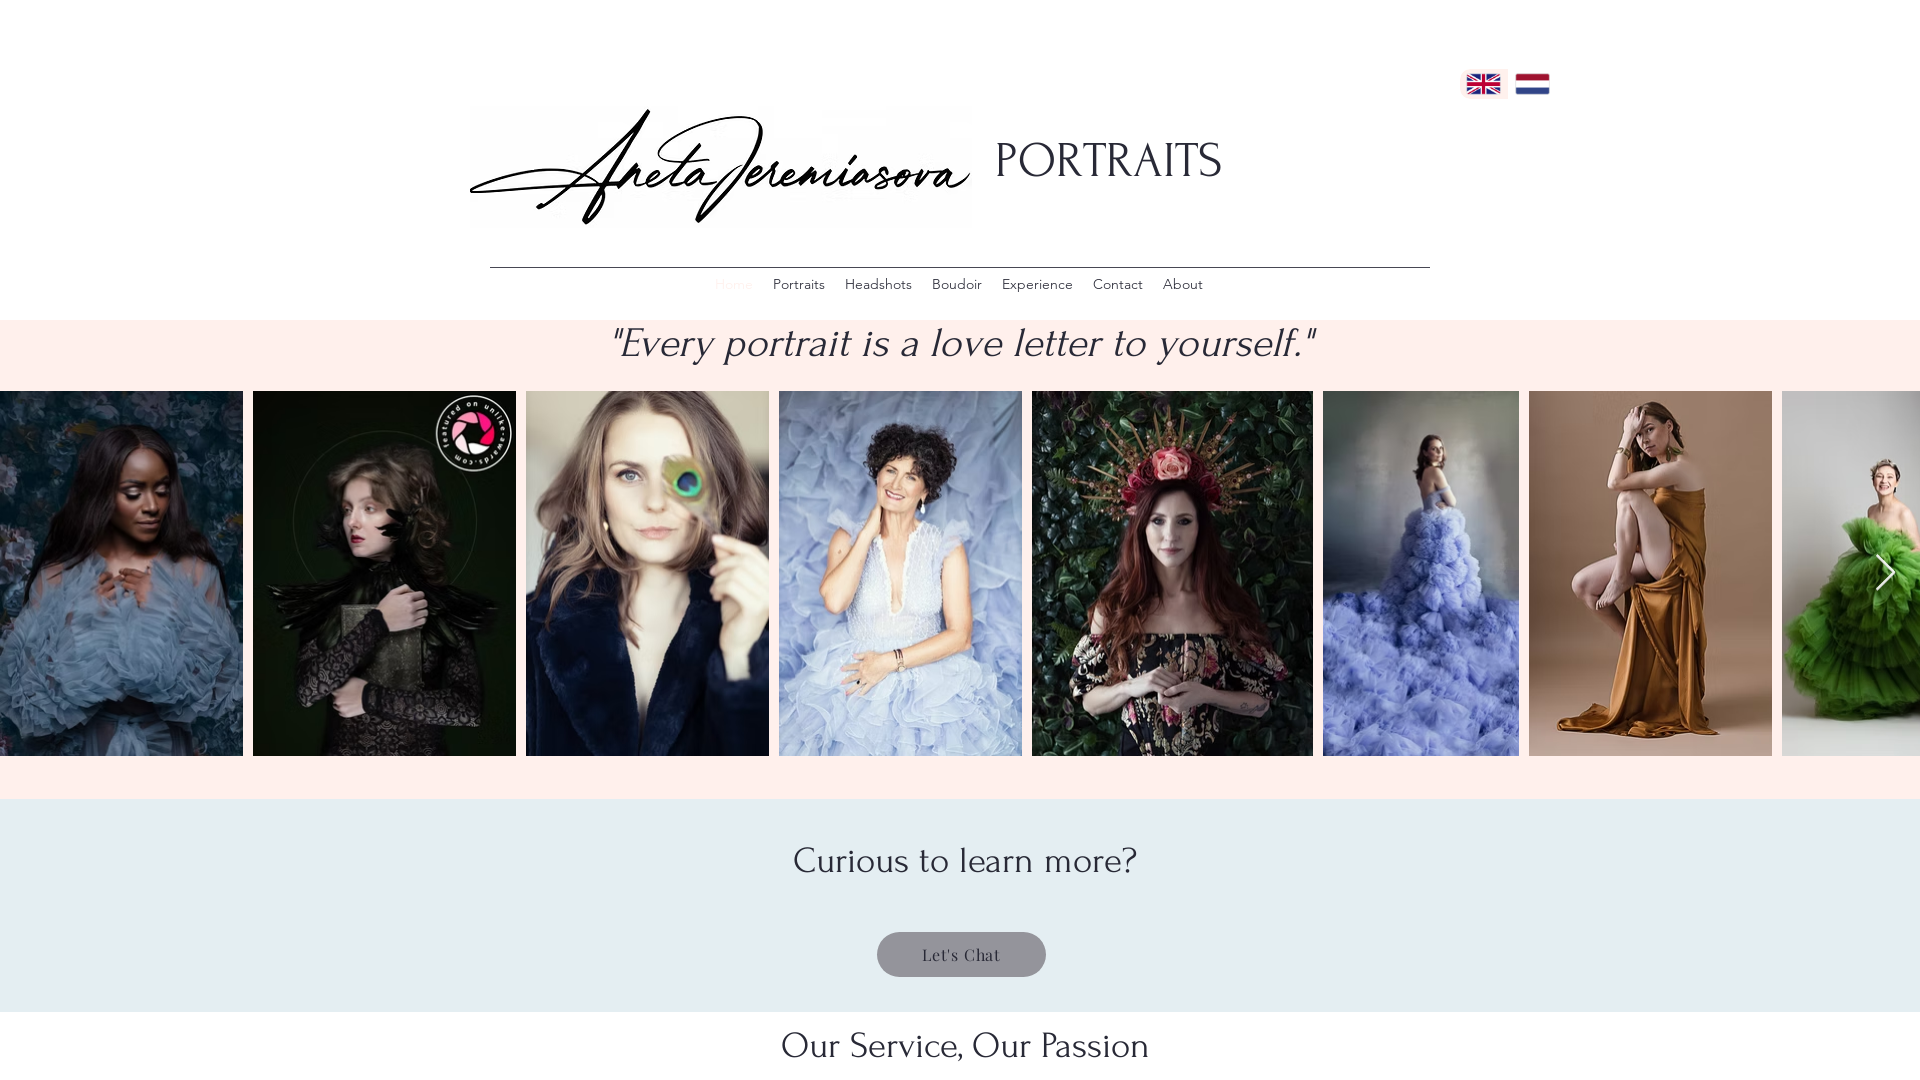Viewport: 1920px width, 1080px height.
Task: Open the gold satin dress portrait
Action: (x=1650, y=573)
